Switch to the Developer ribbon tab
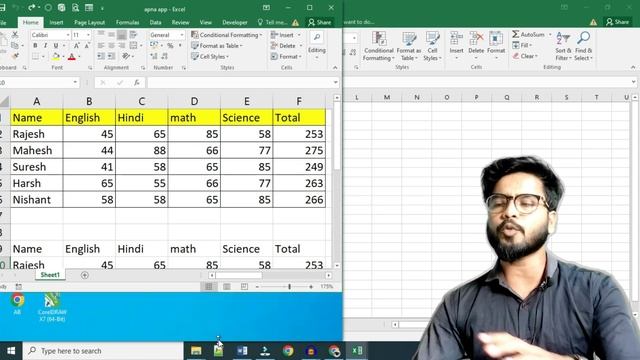 235,22
